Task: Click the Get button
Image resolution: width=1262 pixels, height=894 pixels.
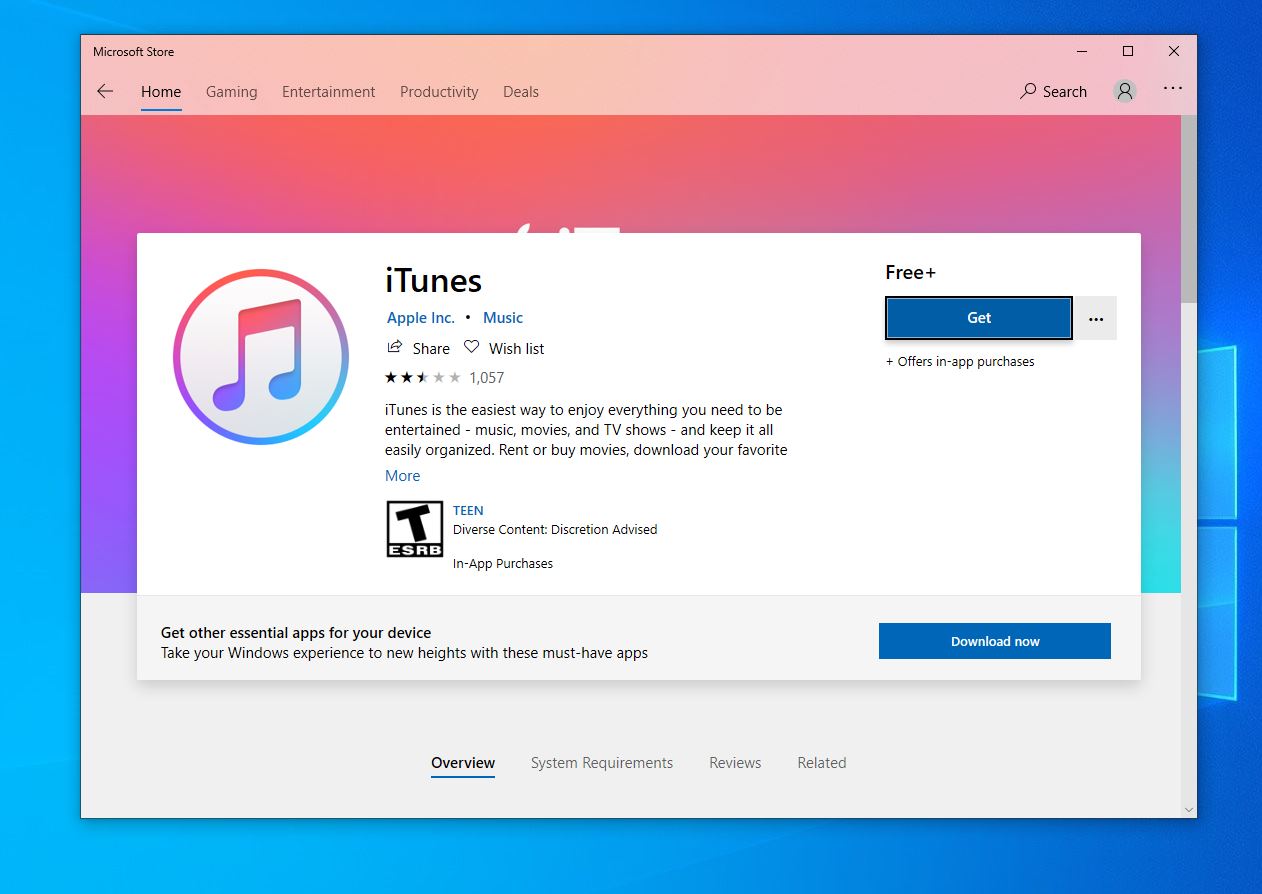Action: (979, 318)
